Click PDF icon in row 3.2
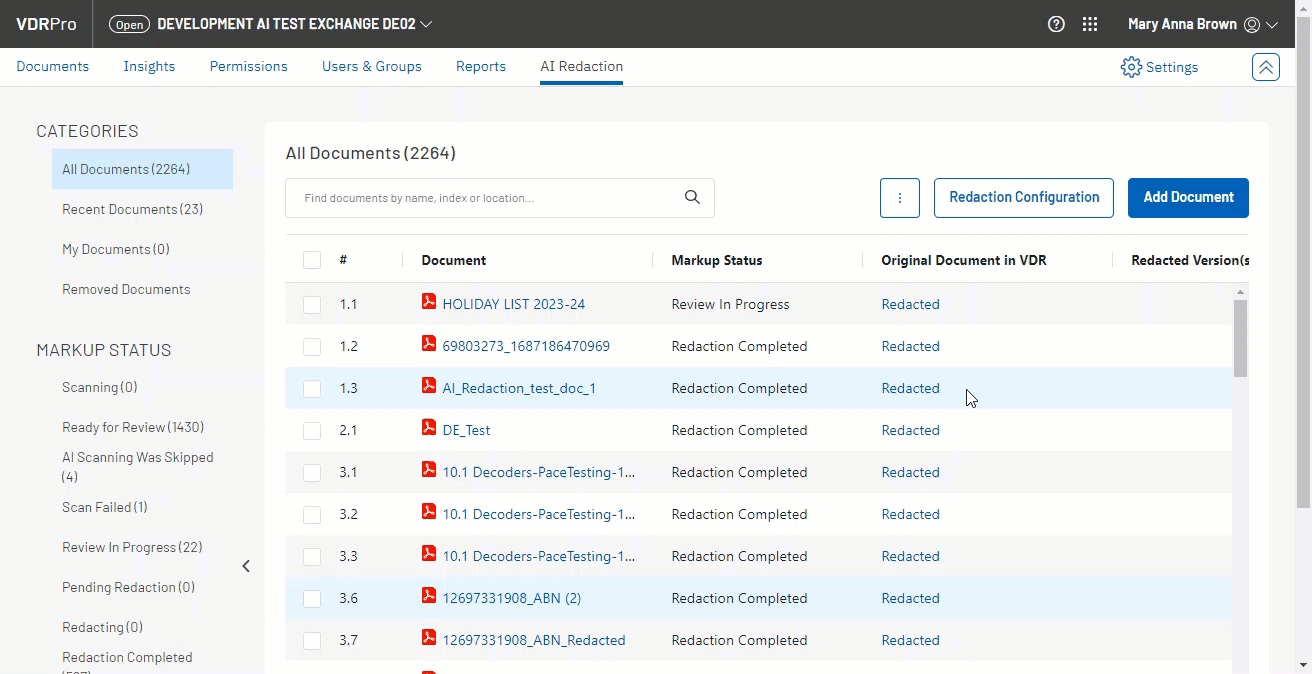The width and height of the screenshot is (1312, 674). click(429, 512)
